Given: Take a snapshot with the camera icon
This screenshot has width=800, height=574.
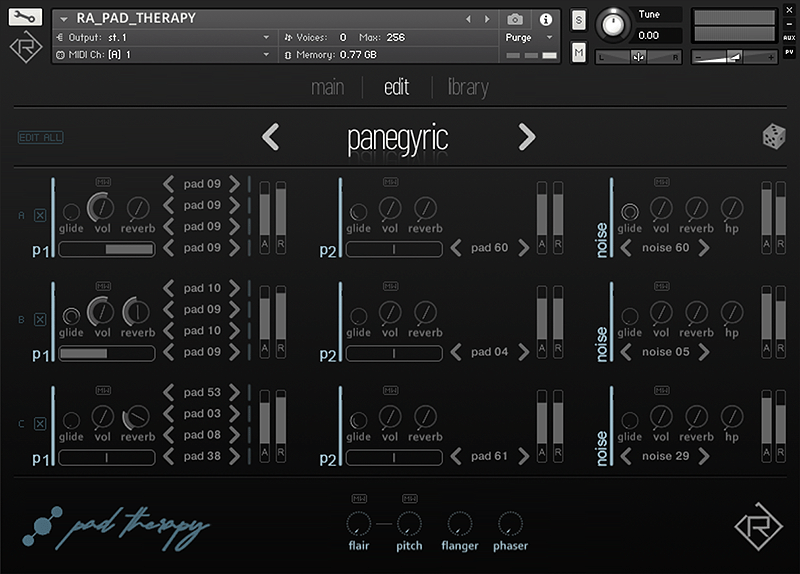Looking at the screenshot, I should 515,19.
